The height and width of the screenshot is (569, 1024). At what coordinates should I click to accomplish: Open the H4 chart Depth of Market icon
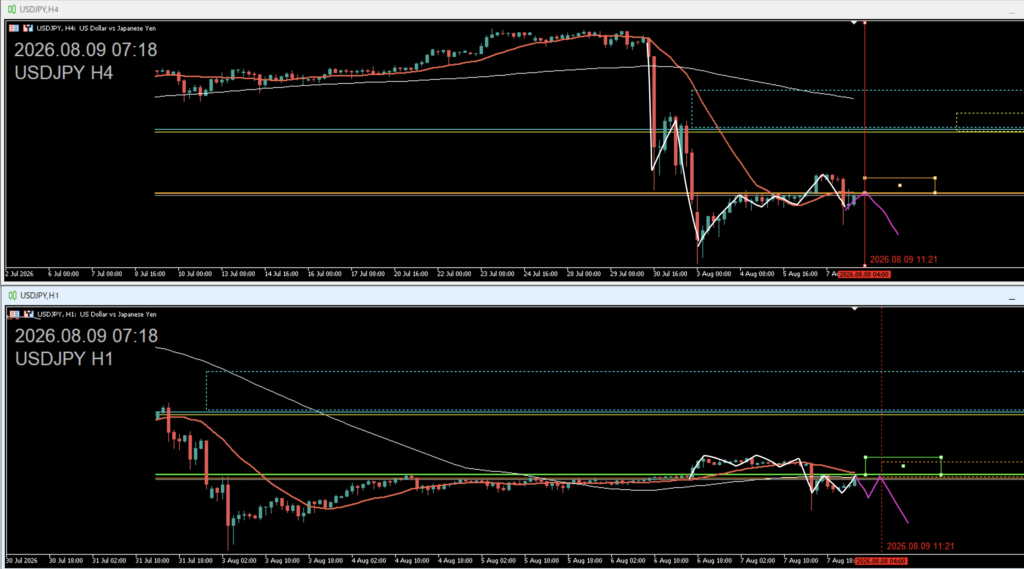pos(28,28)
